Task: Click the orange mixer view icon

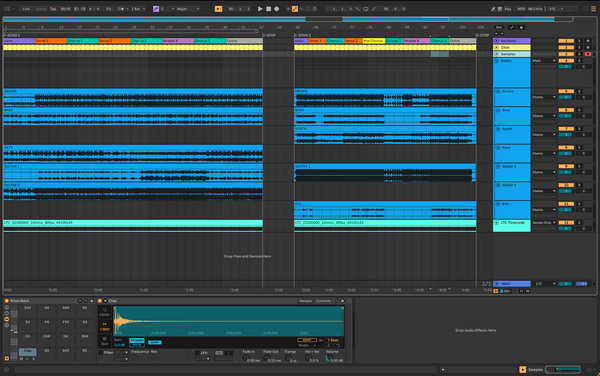Action: pyautogui.click(x=593, y=9)
